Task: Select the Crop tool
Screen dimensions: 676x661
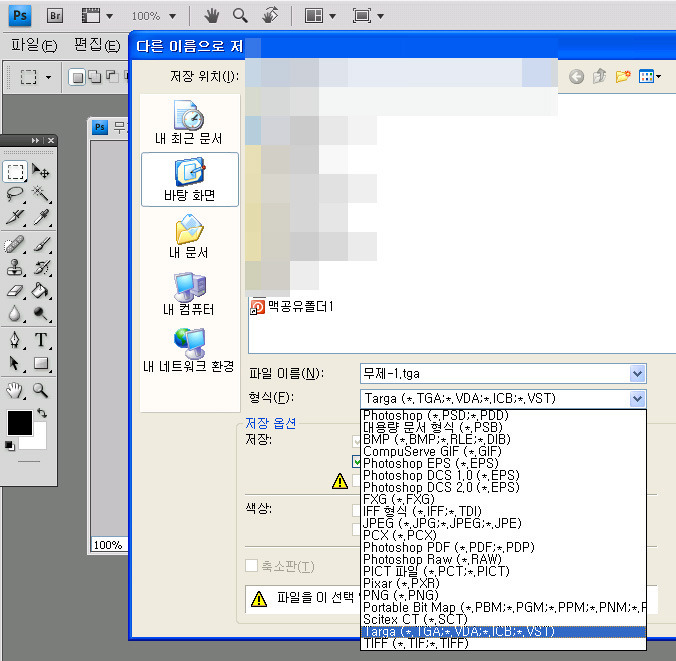Action: [16, 217]
